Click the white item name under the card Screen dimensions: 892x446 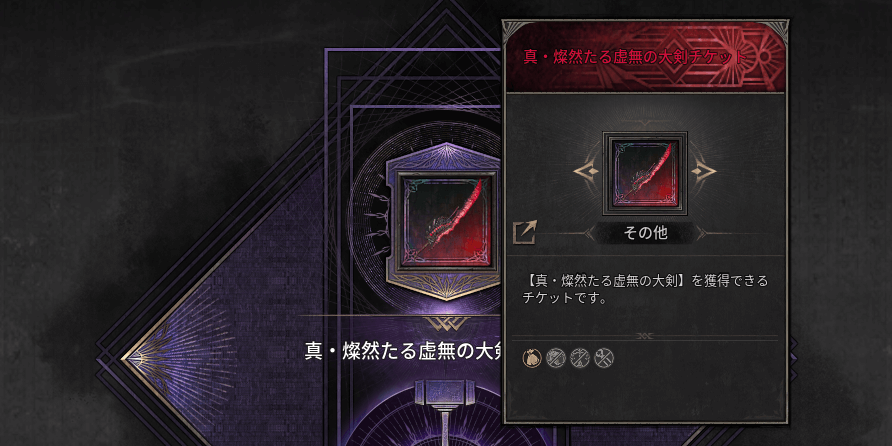coord(402,352)
